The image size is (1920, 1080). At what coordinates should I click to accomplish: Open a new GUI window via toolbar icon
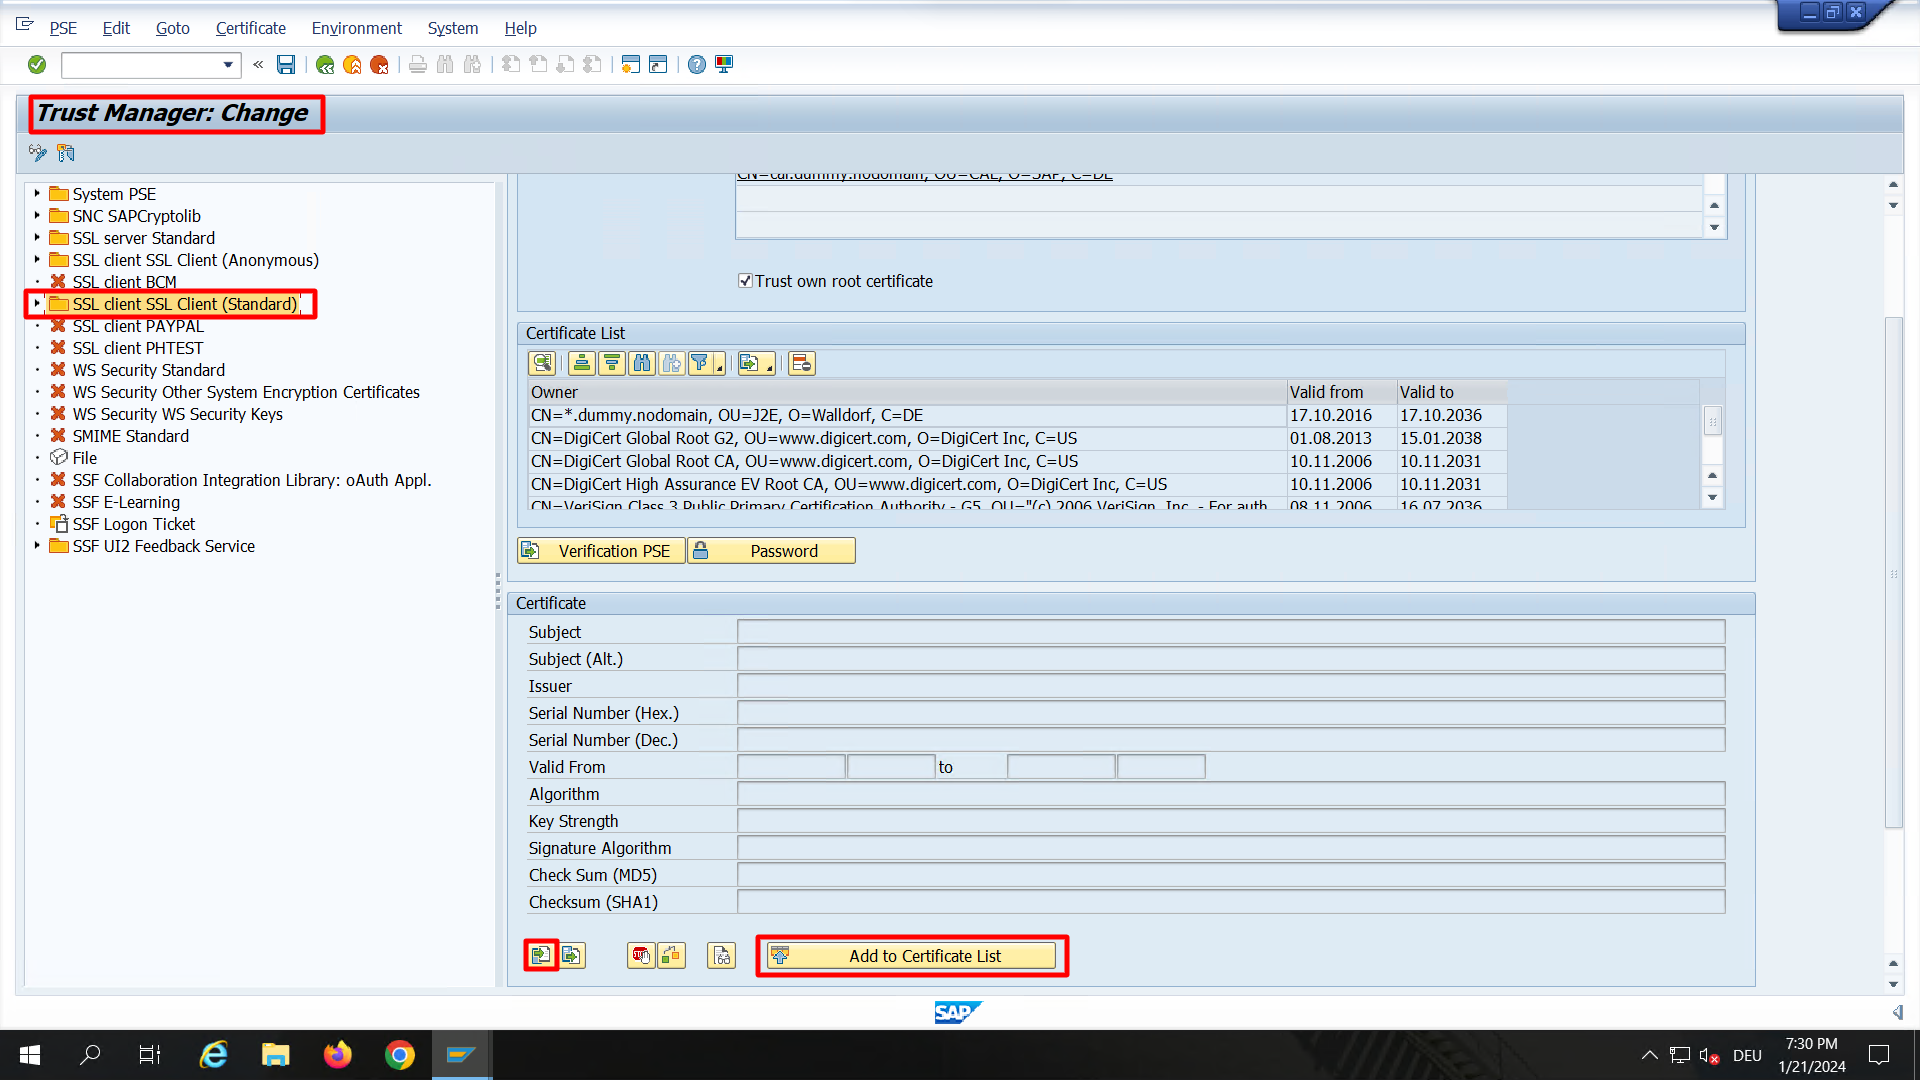[x=631, y=65]
